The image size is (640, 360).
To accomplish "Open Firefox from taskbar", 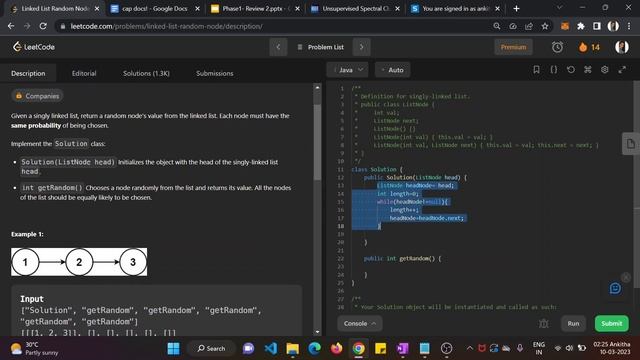I will pyautogui.click(x=337, y=349).
